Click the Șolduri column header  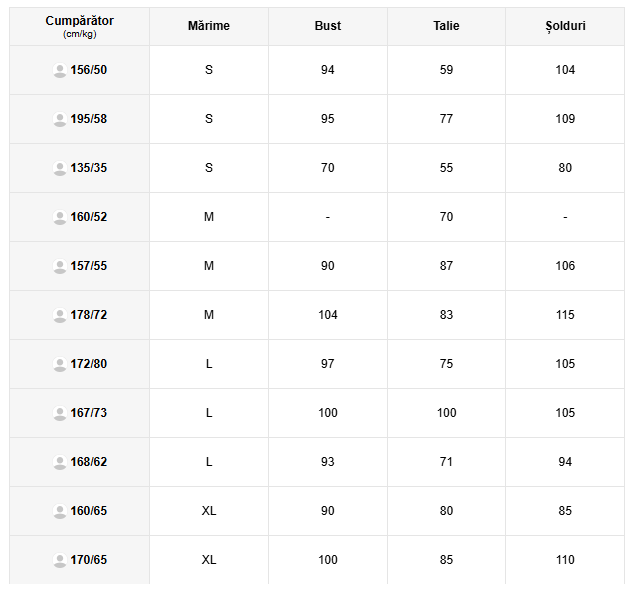point(565,26)
